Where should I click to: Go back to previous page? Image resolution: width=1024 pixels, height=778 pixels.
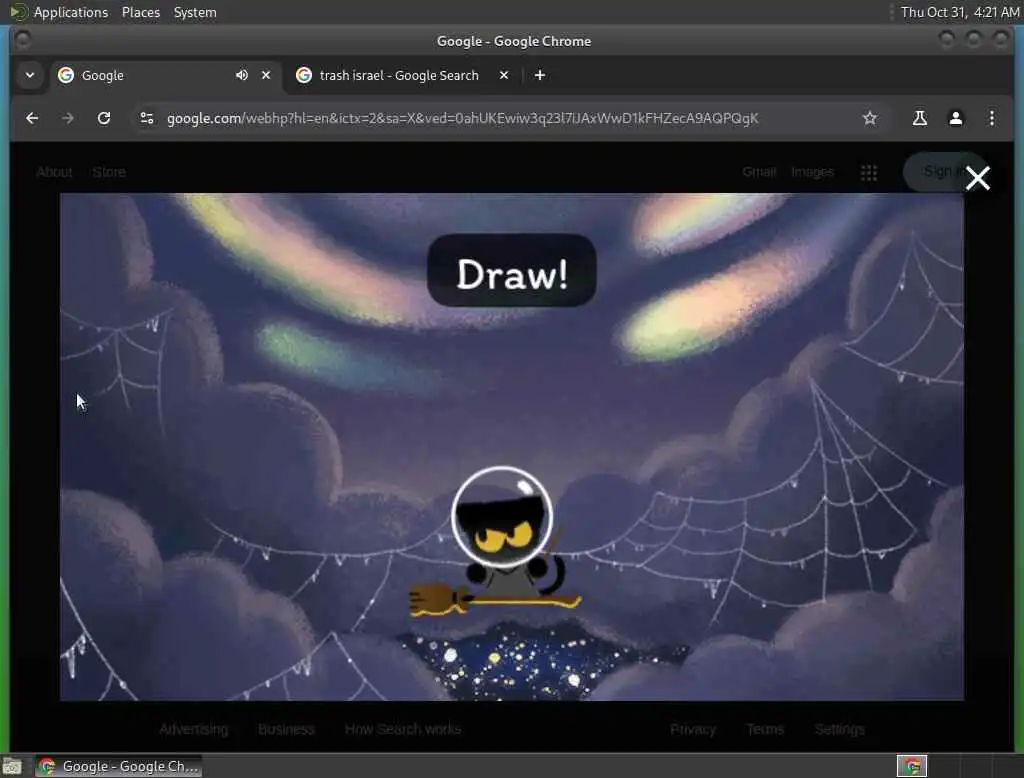[32, 118]
